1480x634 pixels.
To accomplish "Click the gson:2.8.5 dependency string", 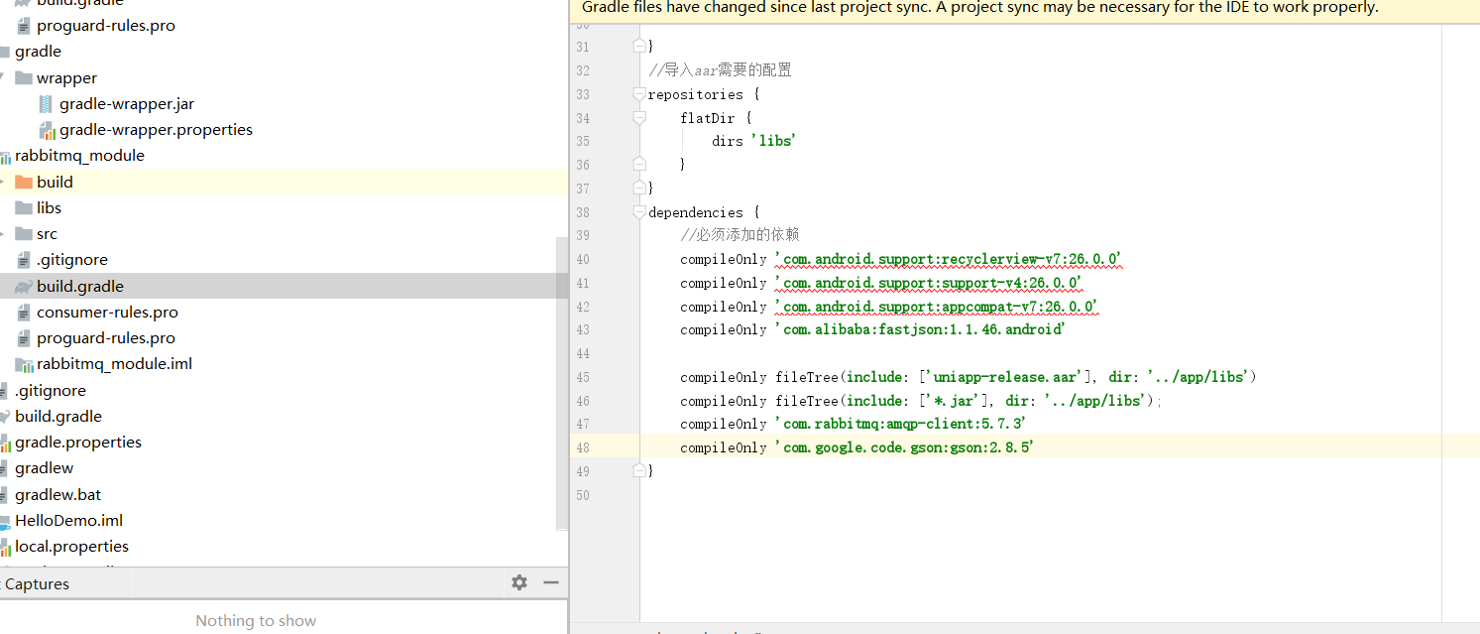I will point(904,448).
